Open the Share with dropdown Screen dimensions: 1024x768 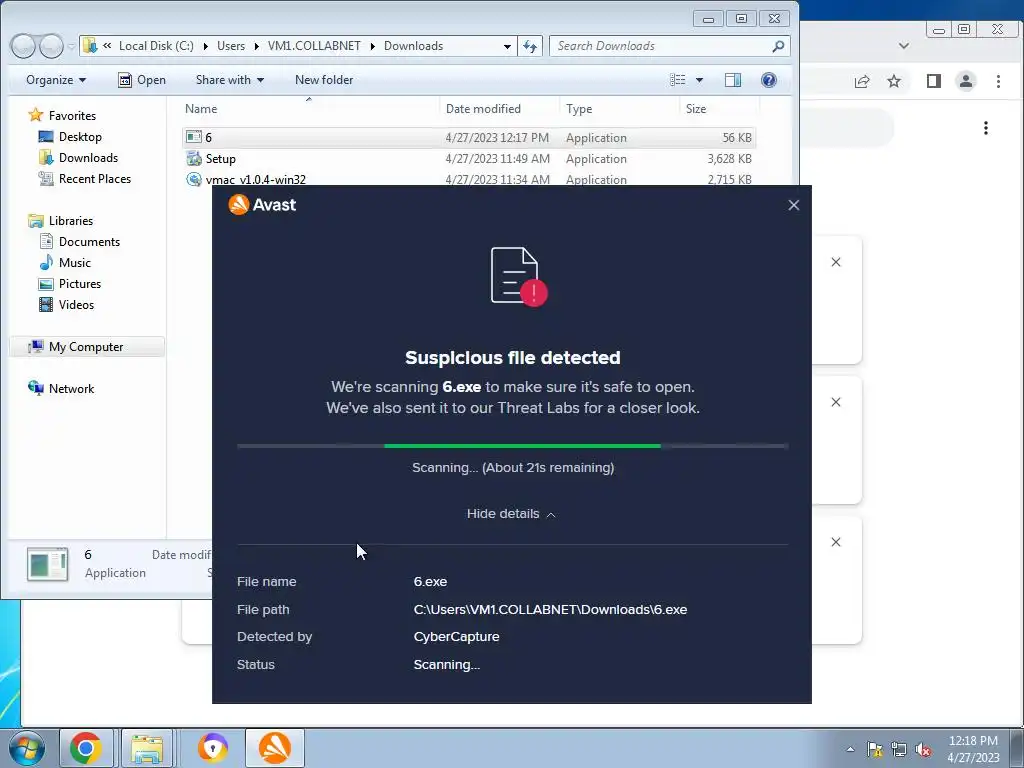[230, 80]
